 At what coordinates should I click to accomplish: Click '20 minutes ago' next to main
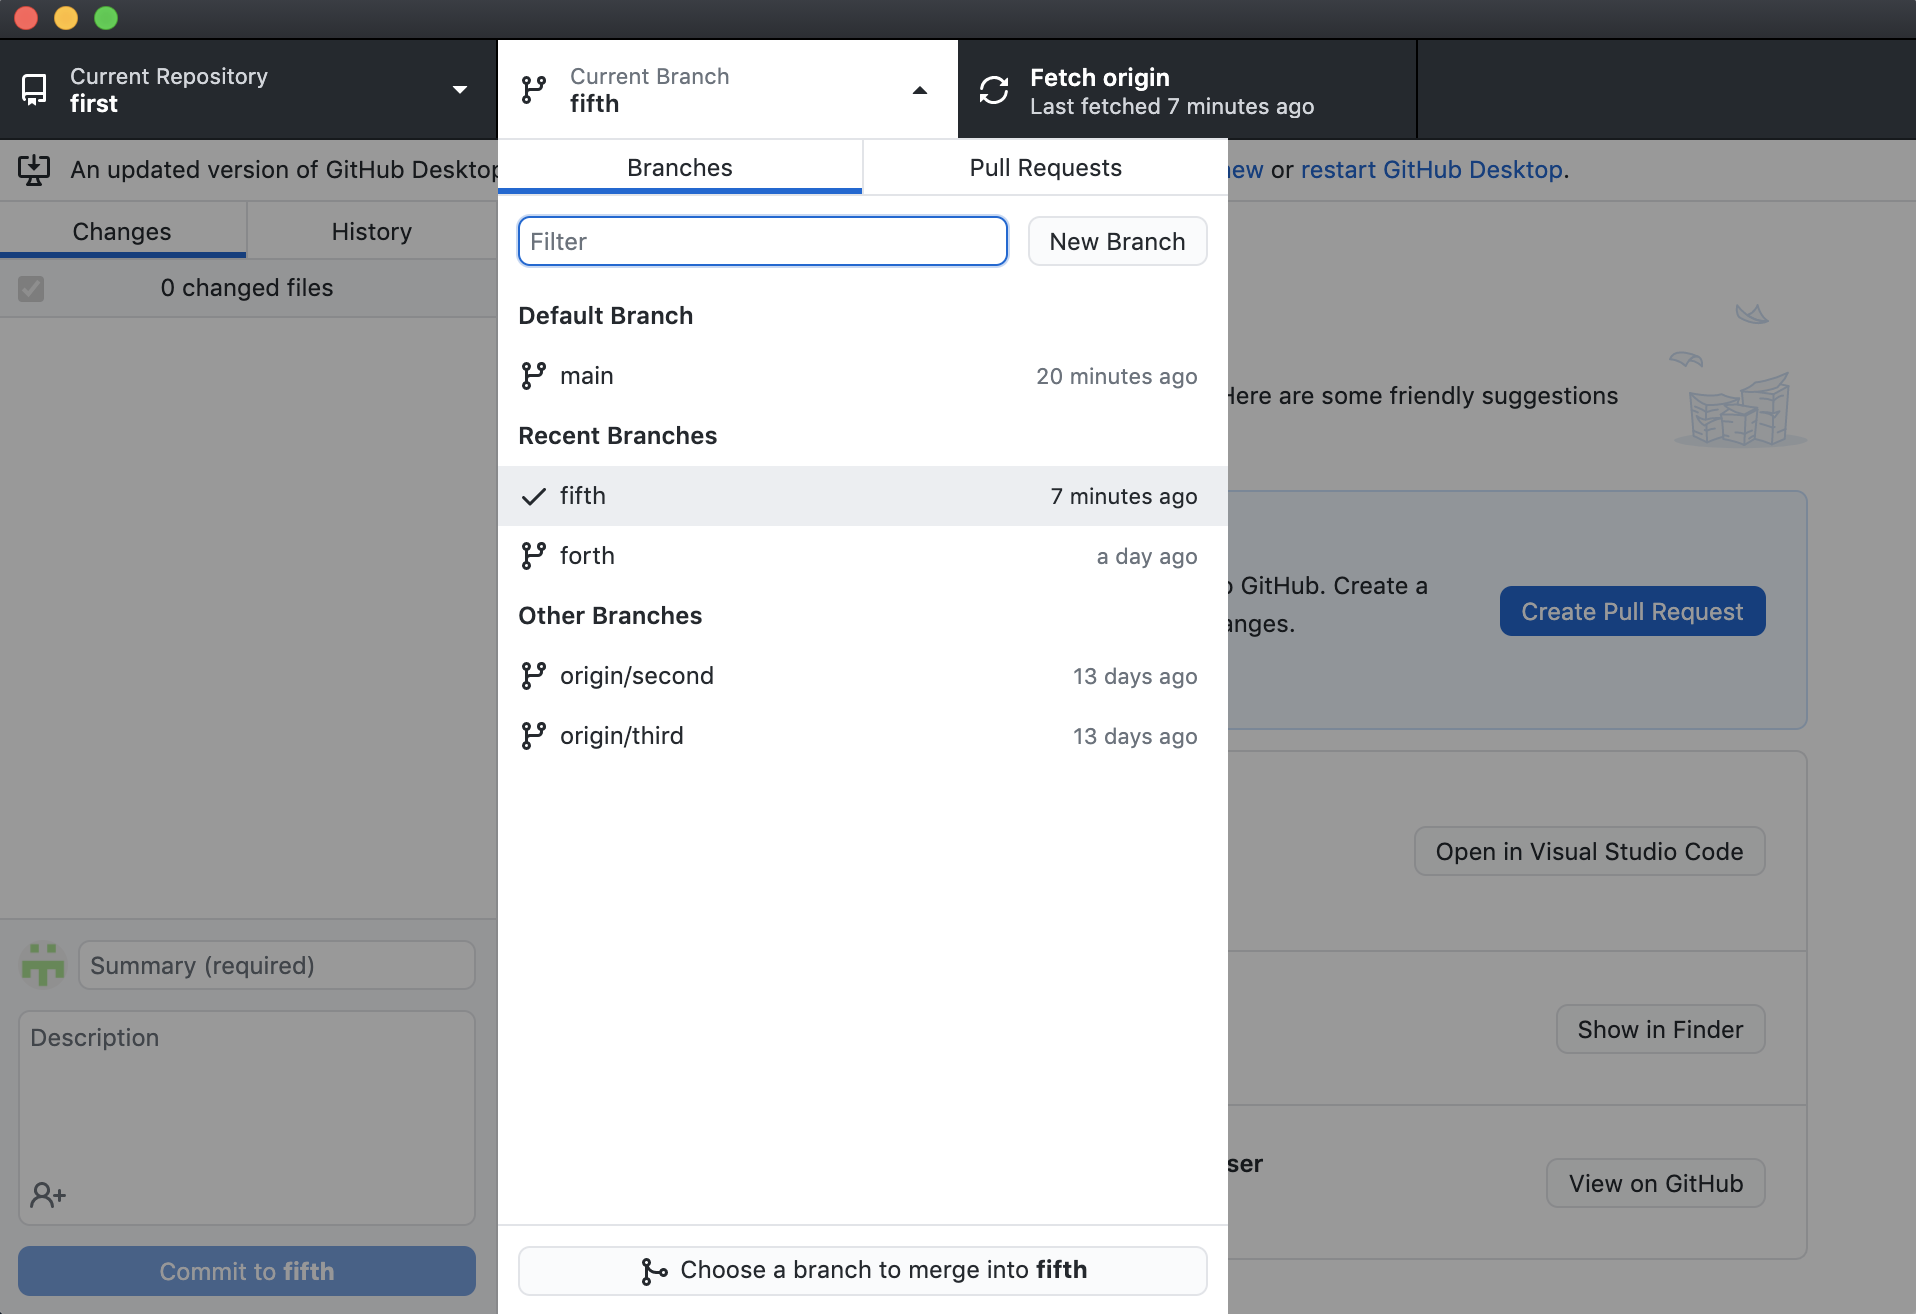point(1116,376)
